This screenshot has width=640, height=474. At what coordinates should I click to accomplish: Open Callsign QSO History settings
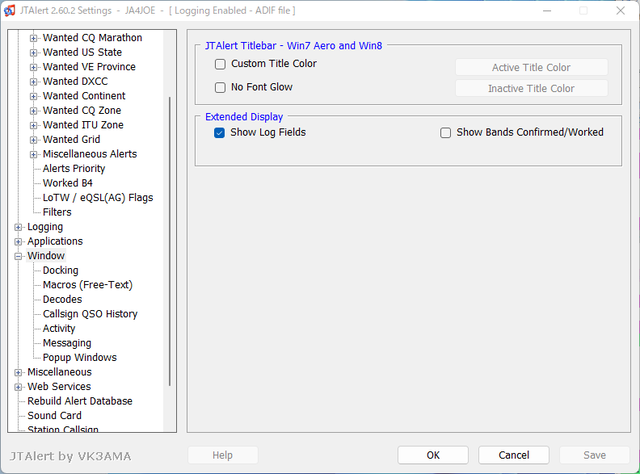(x=90, y=314)
